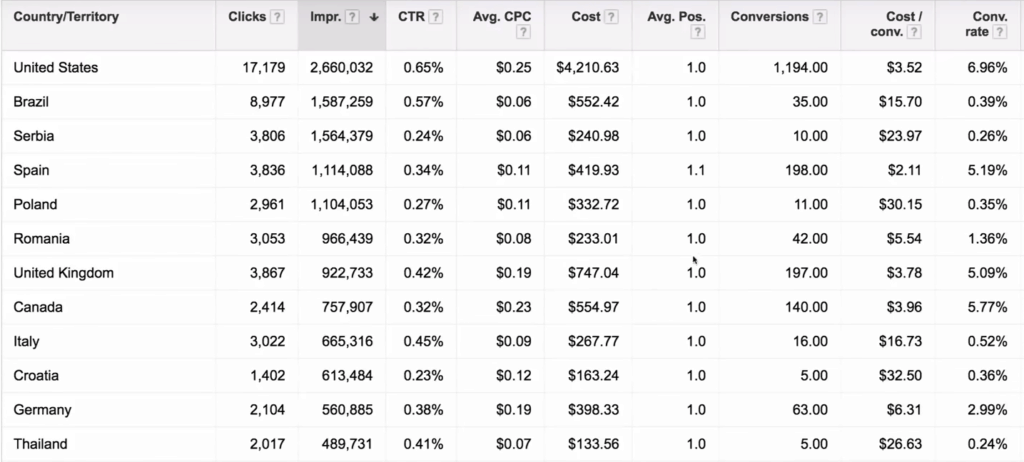Open help icon next to Conversions header
Screen dimensions: 1024x462
click(x=820, y=17)
